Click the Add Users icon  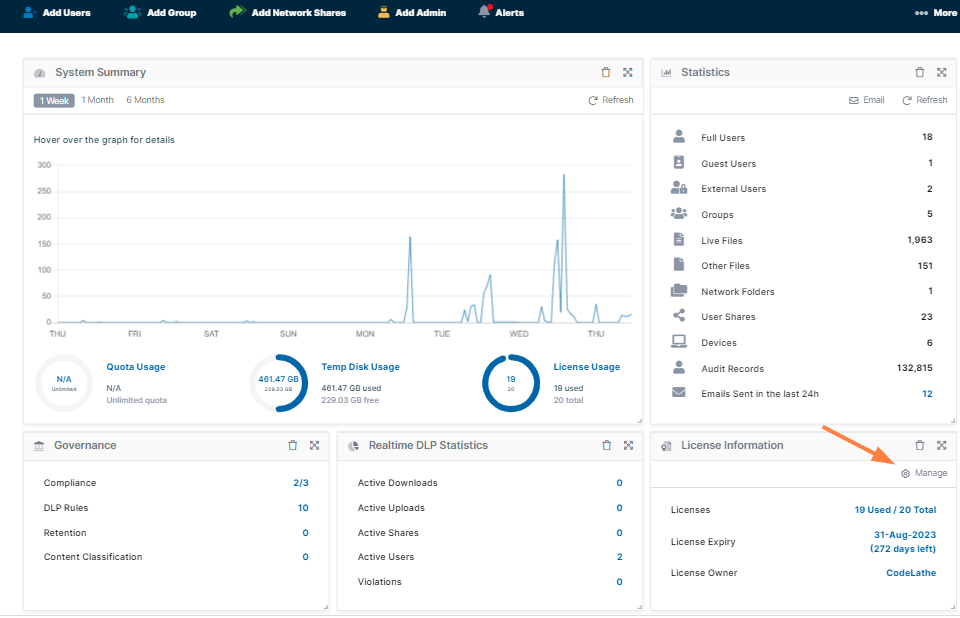29,13
